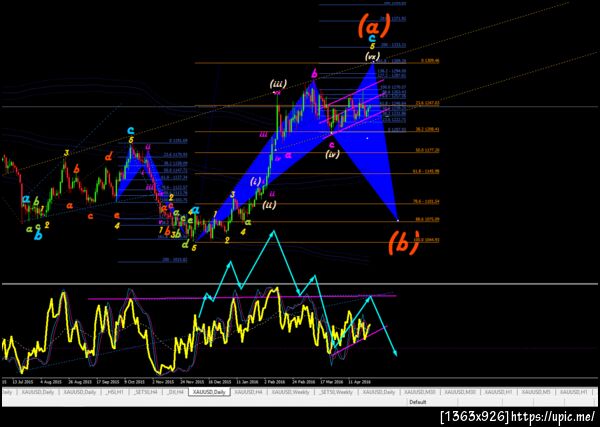Click the 13 Jul 2015 date label
This screenshot has width=600, height=427.
(21, 382)
